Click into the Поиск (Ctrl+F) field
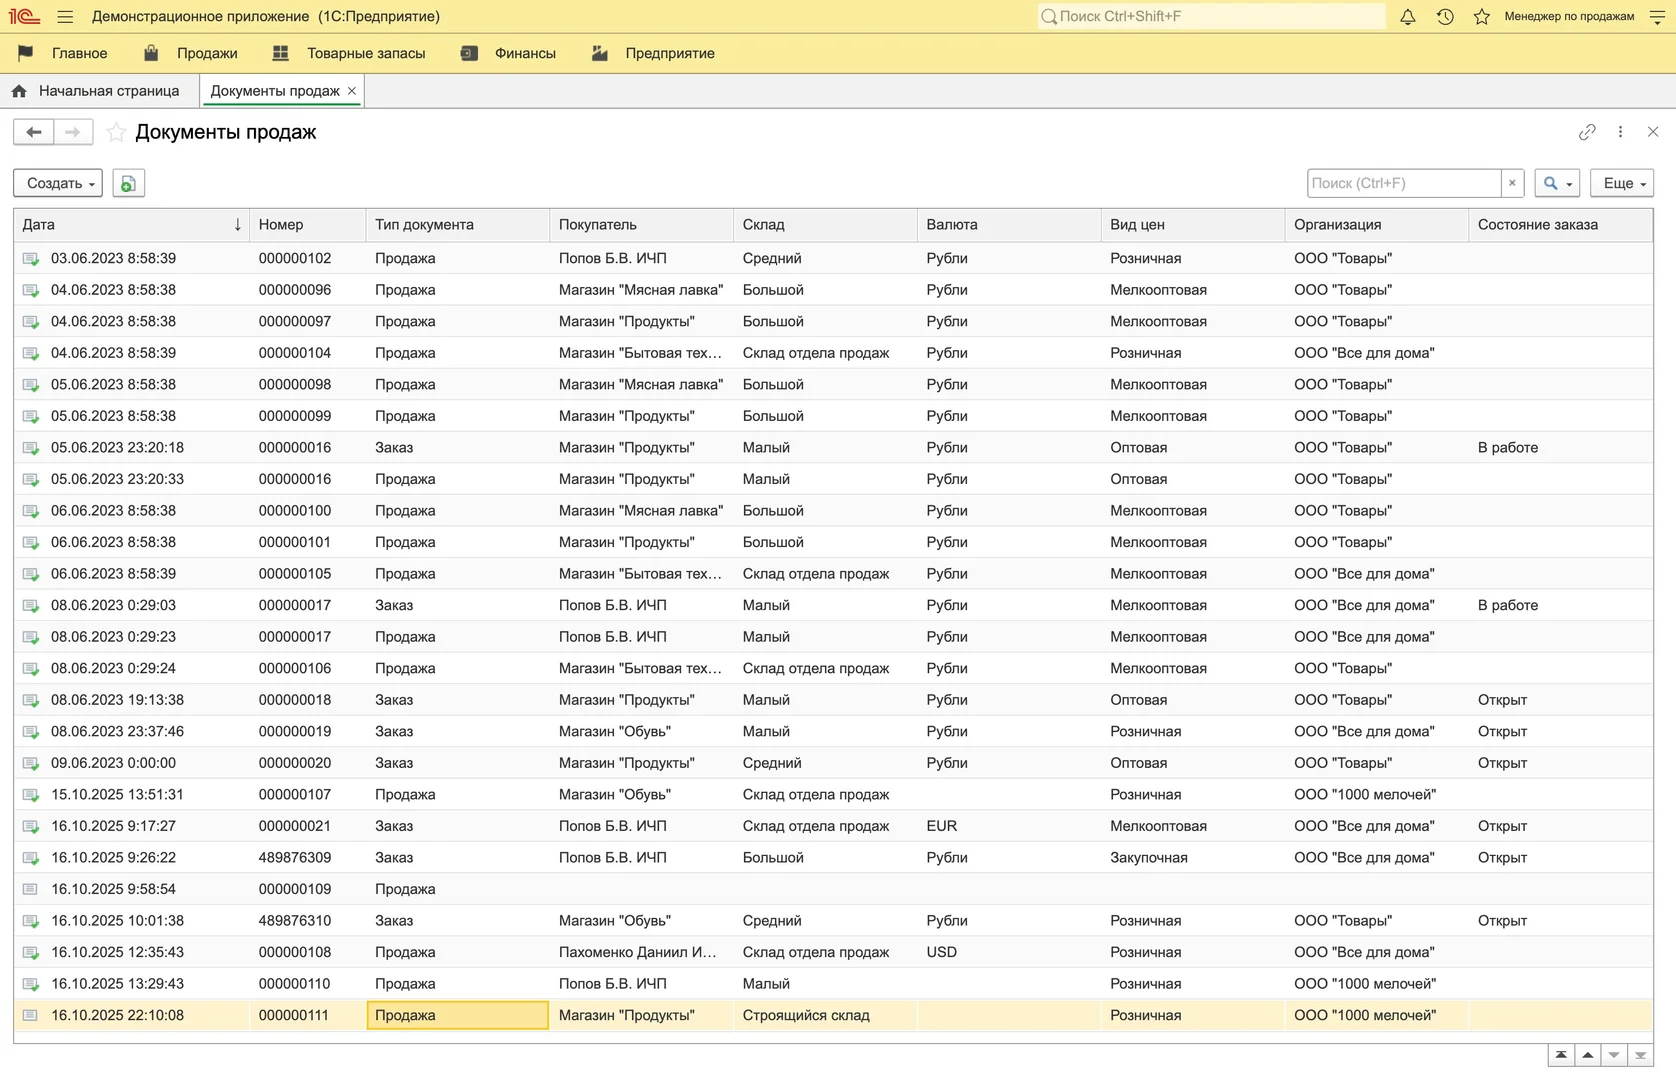Viewport: 1676px width, 1080px height. click(x=1402, y=183)
